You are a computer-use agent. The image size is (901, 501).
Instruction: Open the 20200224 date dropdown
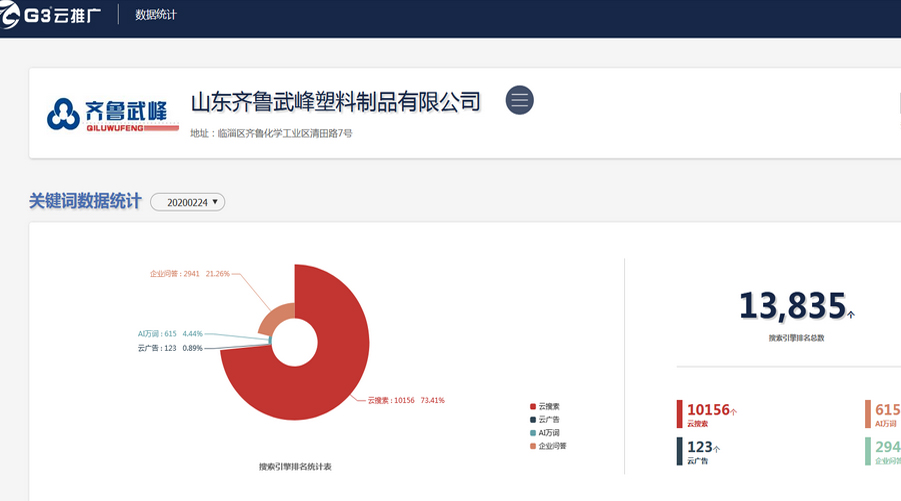coord(187,202)
